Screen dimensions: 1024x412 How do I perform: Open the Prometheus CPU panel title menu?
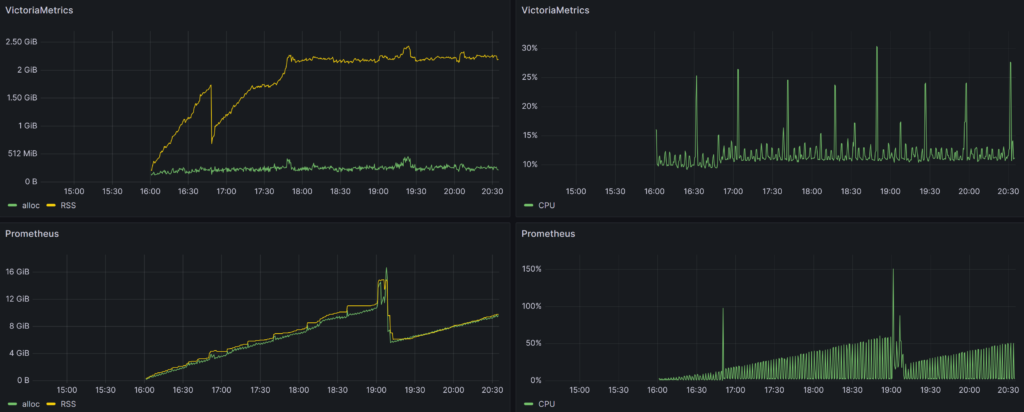[544, 233]
